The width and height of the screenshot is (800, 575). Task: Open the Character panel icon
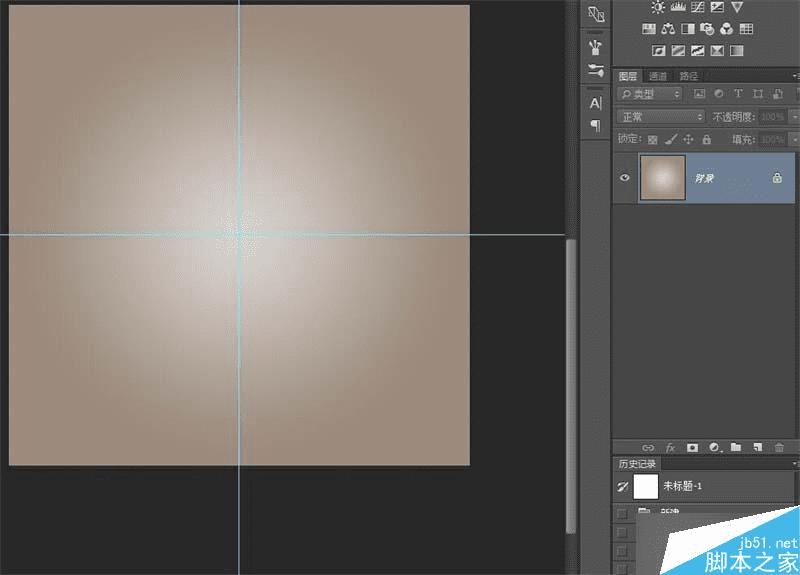click(x=596, y=103)
